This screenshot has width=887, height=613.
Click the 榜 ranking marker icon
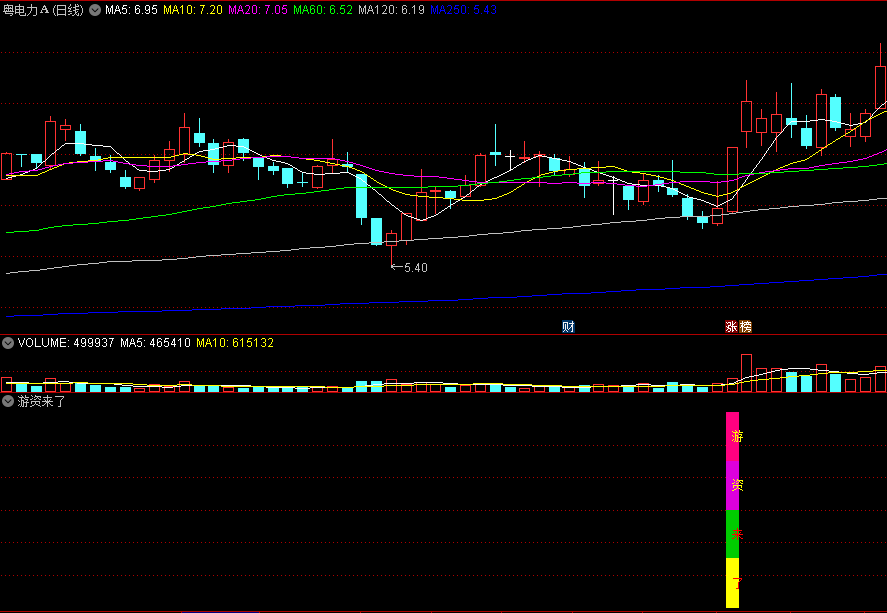(x=746, y=326)
